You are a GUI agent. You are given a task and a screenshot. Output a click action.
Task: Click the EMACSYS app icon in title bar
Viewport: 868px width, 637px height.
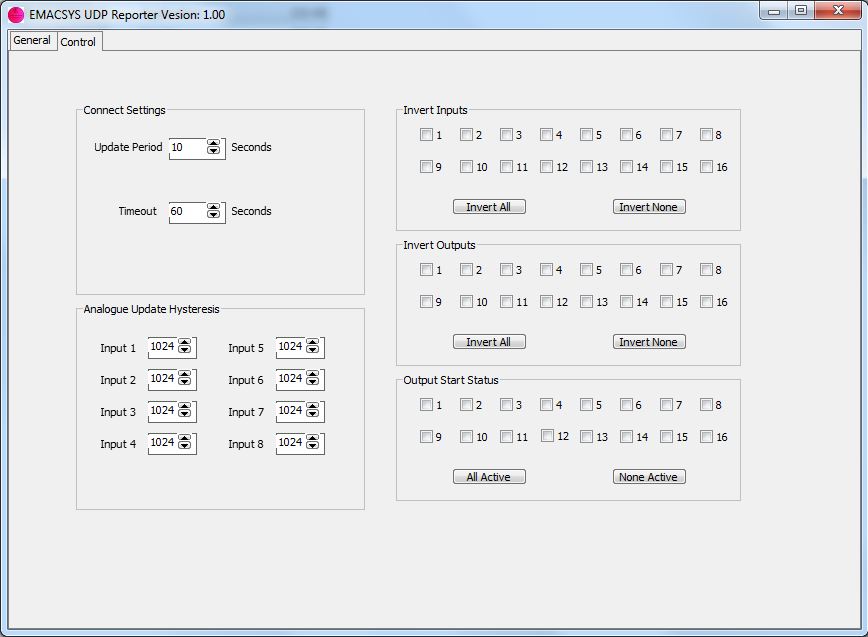click(x=16, y=14)
